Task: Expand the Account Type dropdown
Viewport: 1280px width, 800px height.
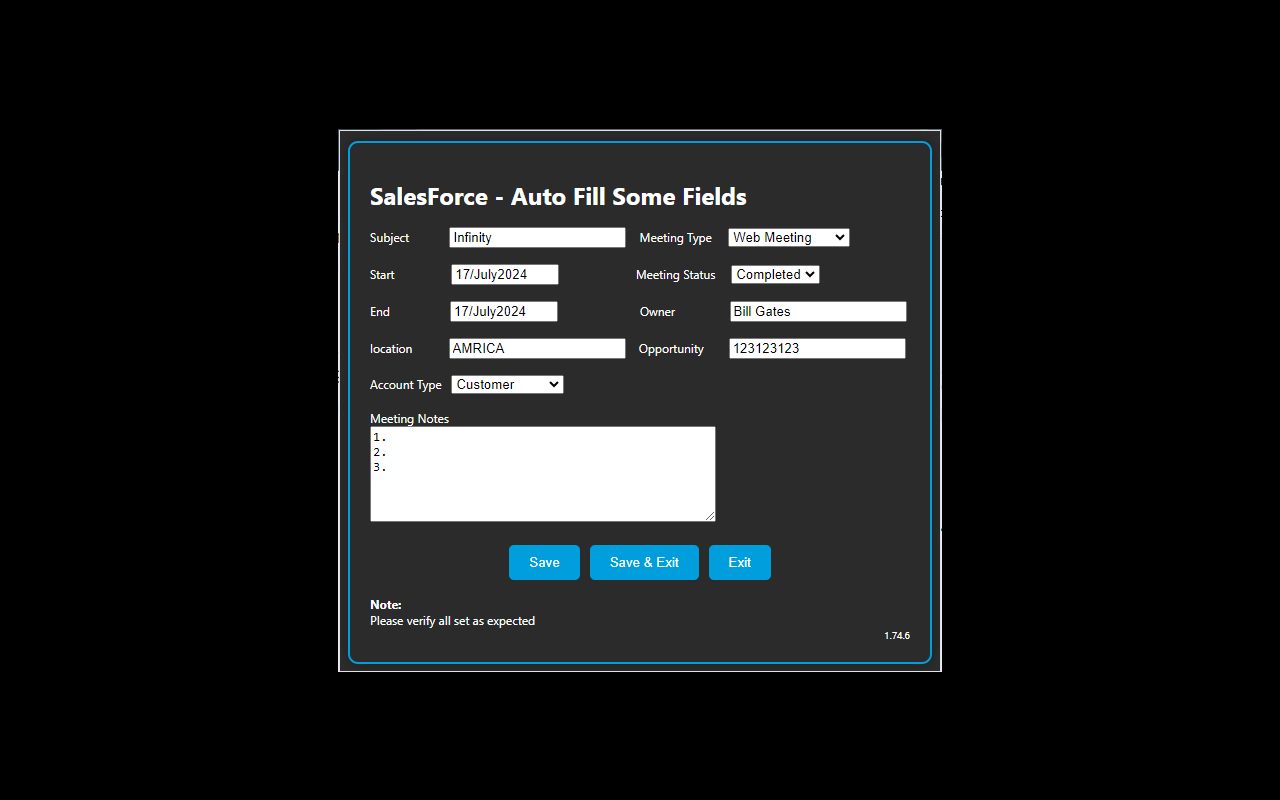Action: click(507, 384)
